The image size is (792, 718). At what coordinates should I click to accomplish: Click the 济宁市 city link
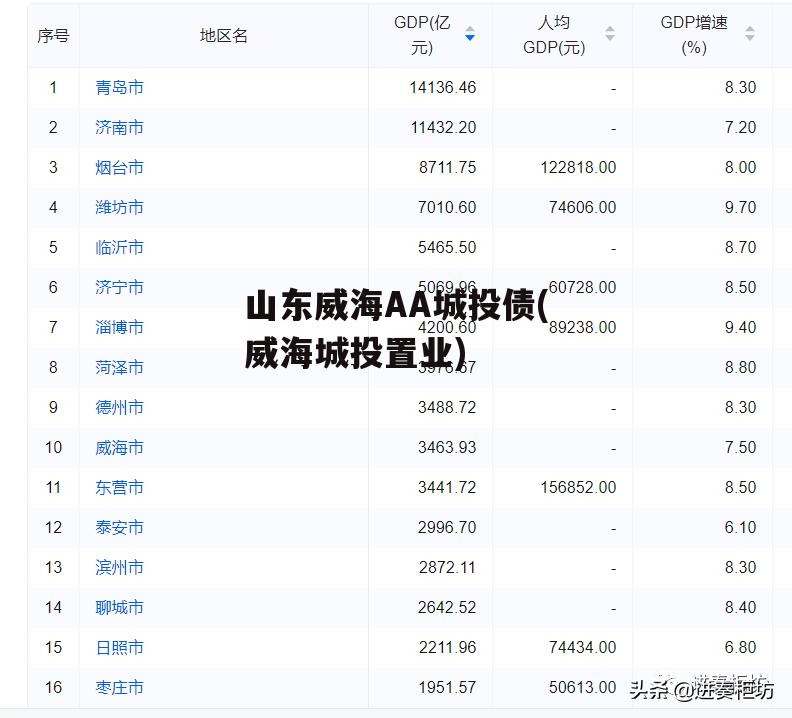[119, 287]
